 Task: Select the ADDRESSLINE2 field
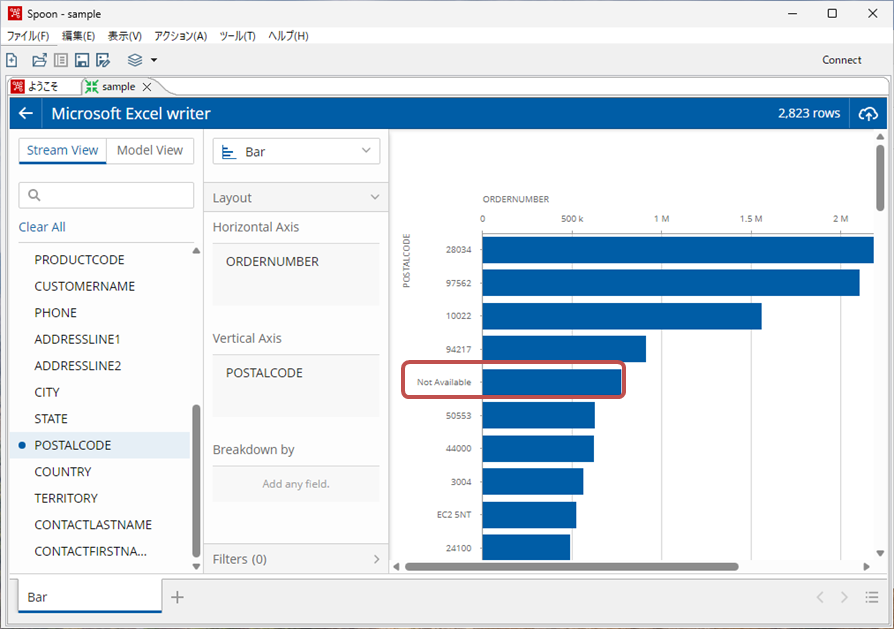click(x=78, y=366)
